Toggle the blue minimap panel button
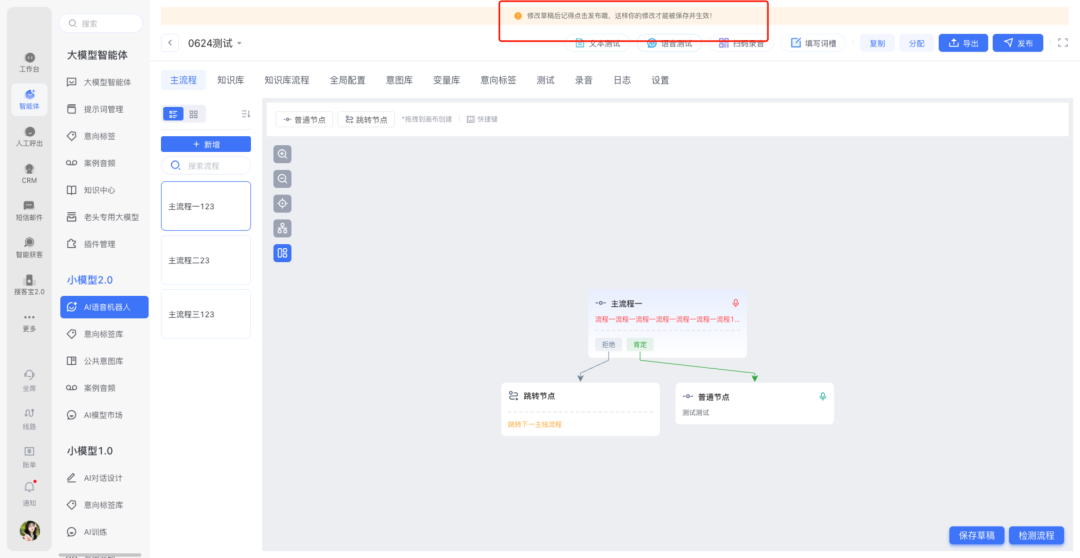Image resolution: width=1080 pixels, height=558 pixels. click(283, 253)
